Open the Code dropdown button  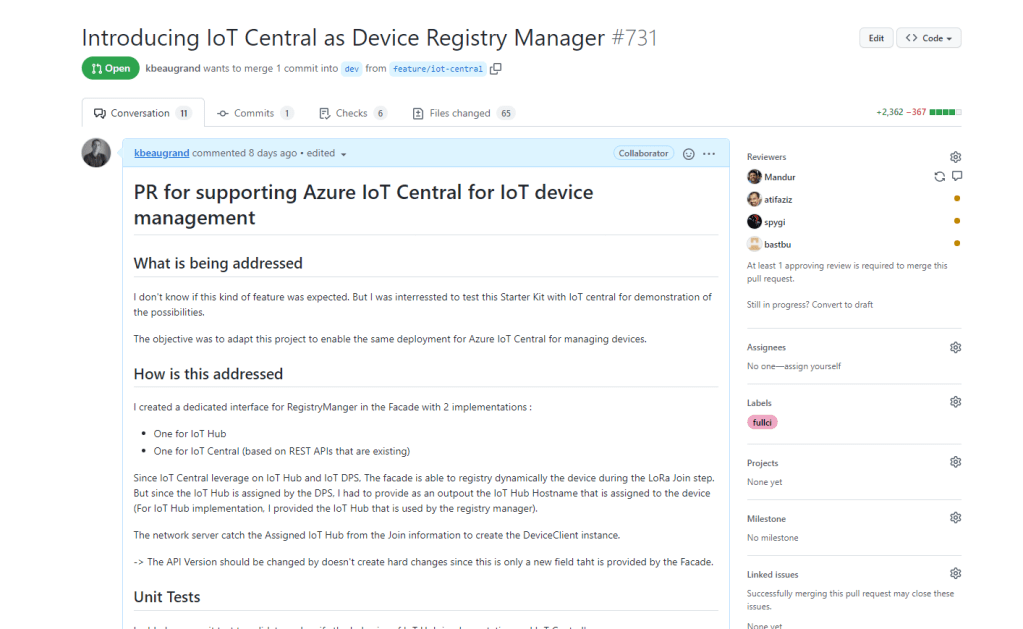pos(928,38)
